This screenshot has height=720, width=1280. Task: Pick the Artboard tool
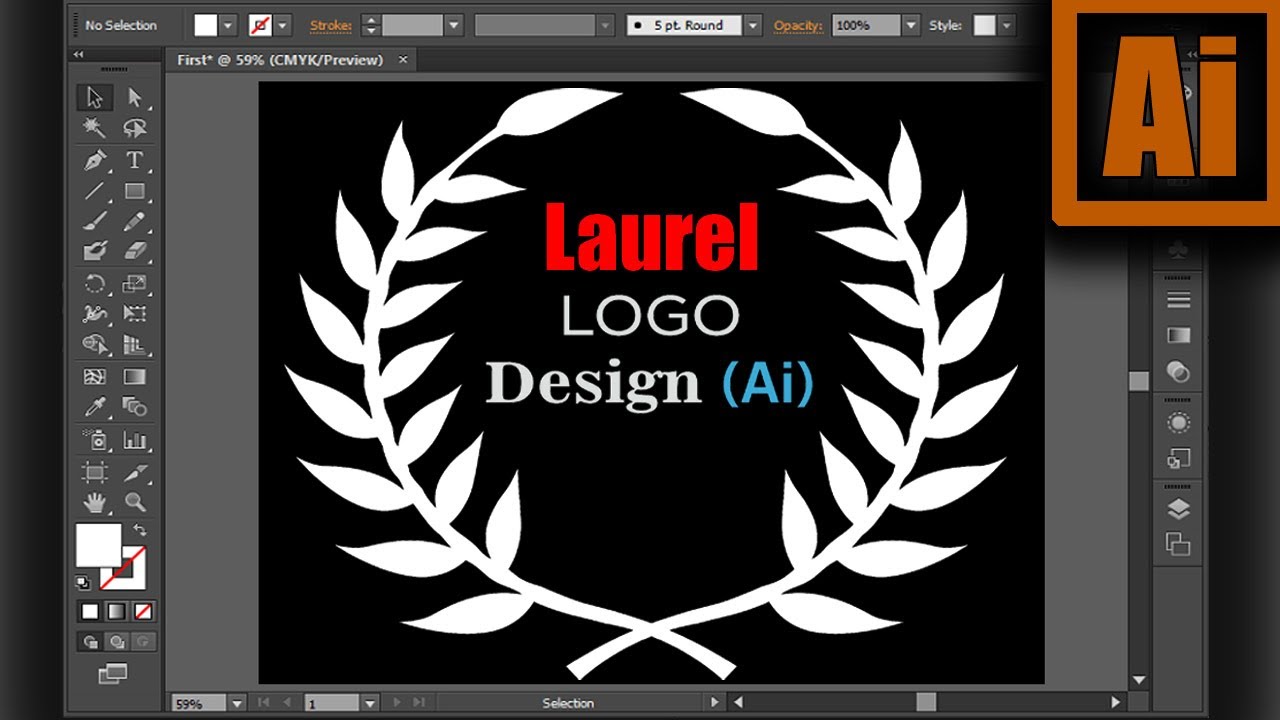click(x=95, y=472)
